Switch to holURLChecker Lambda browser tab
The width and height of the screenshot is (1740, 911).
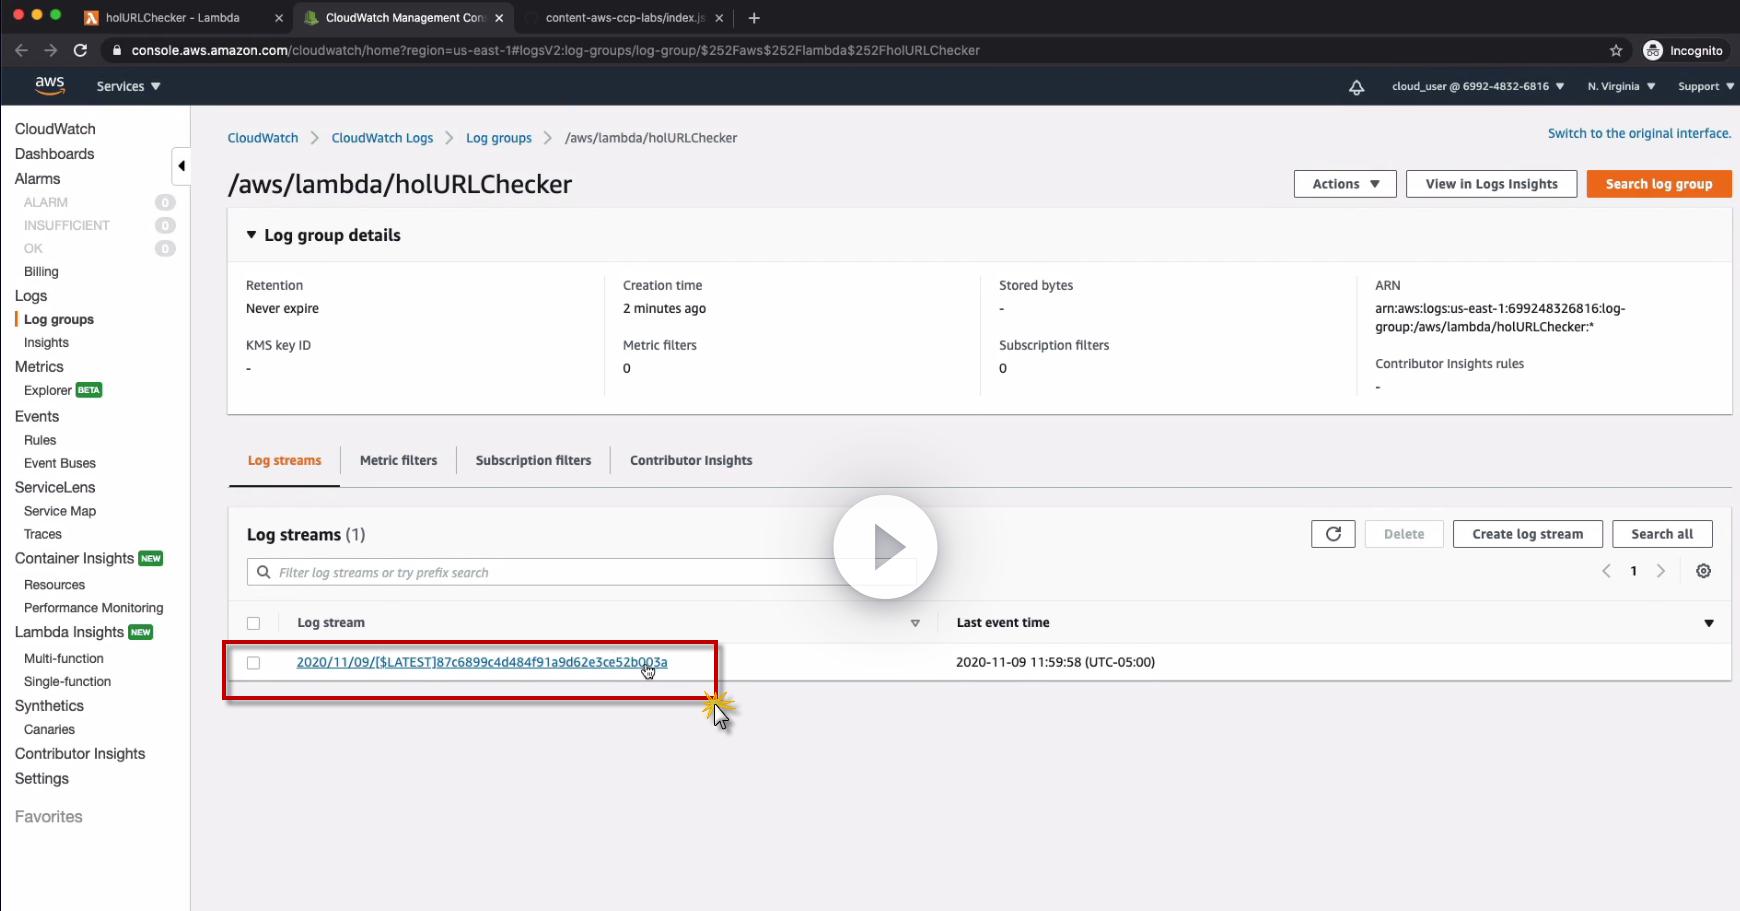pos(185,18)
